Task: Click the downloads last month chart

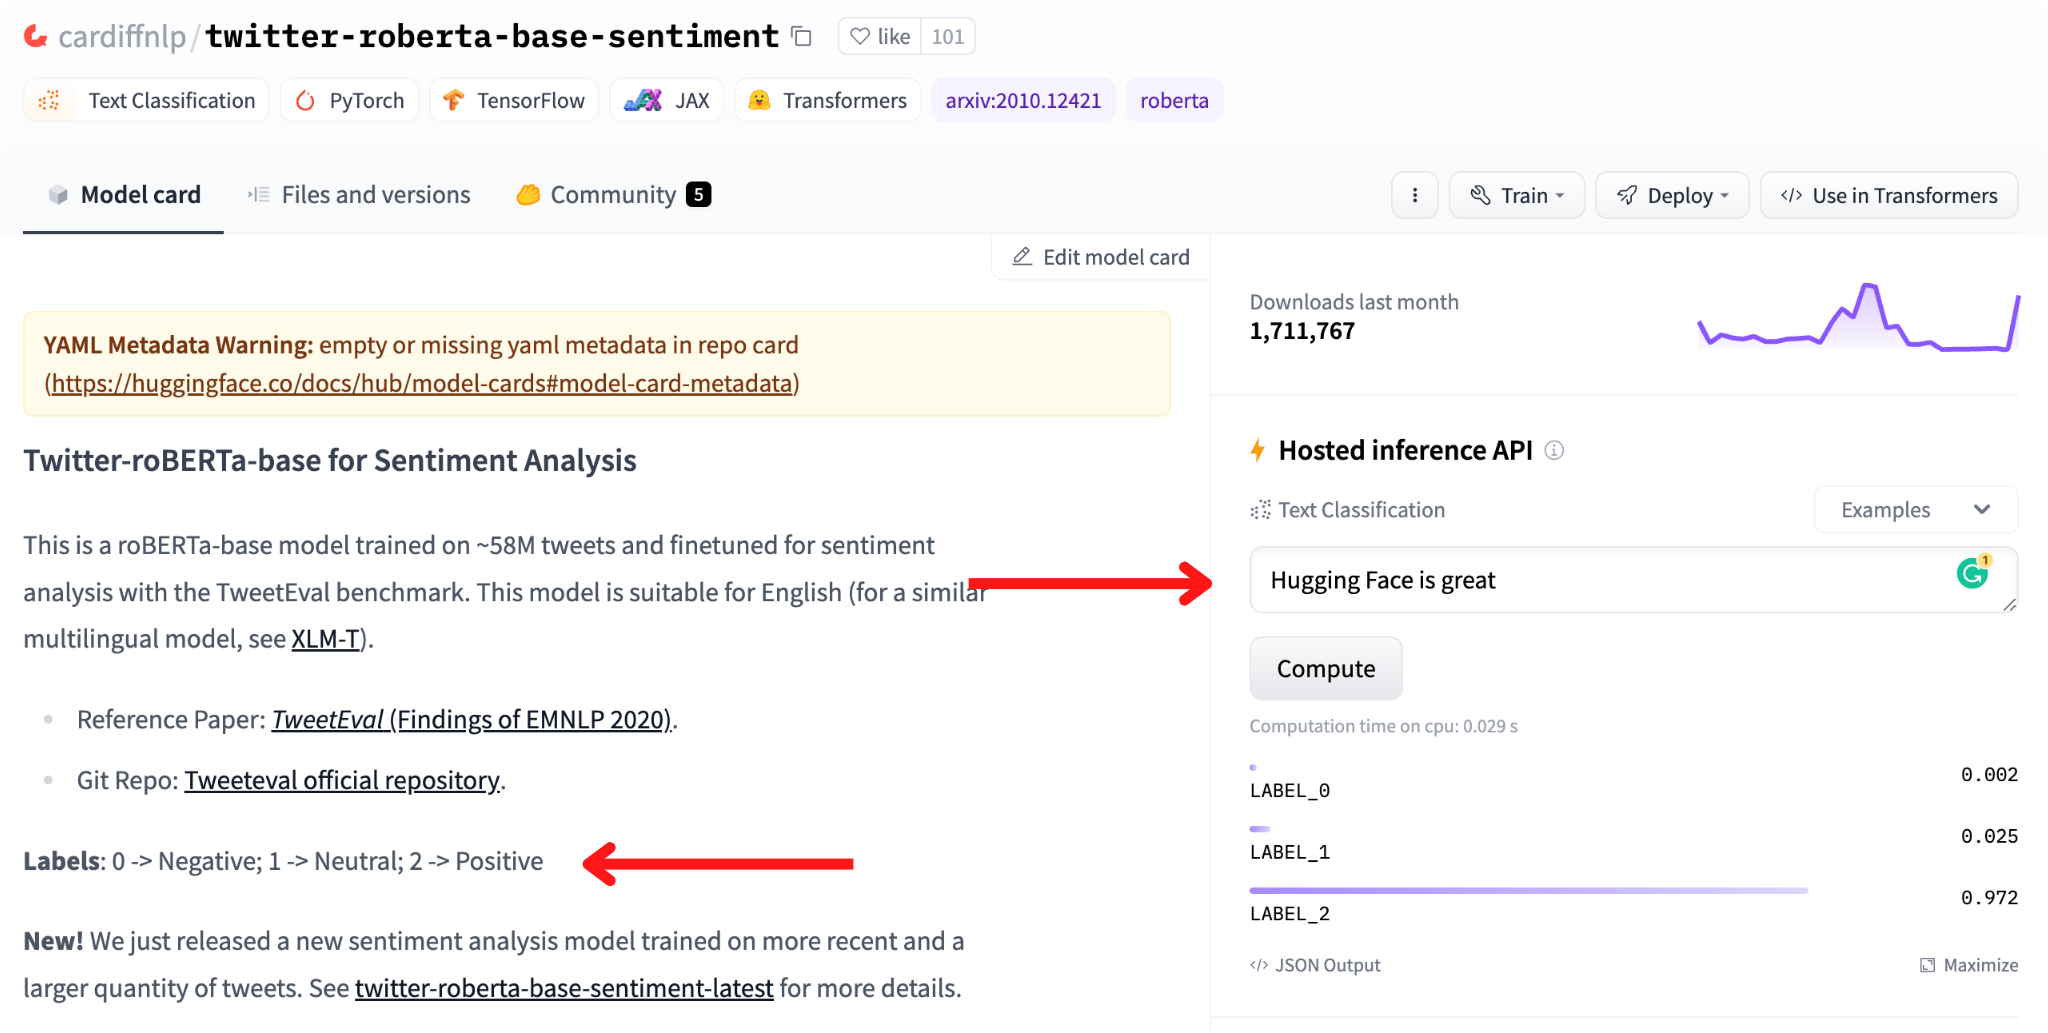Action: 1858,317
